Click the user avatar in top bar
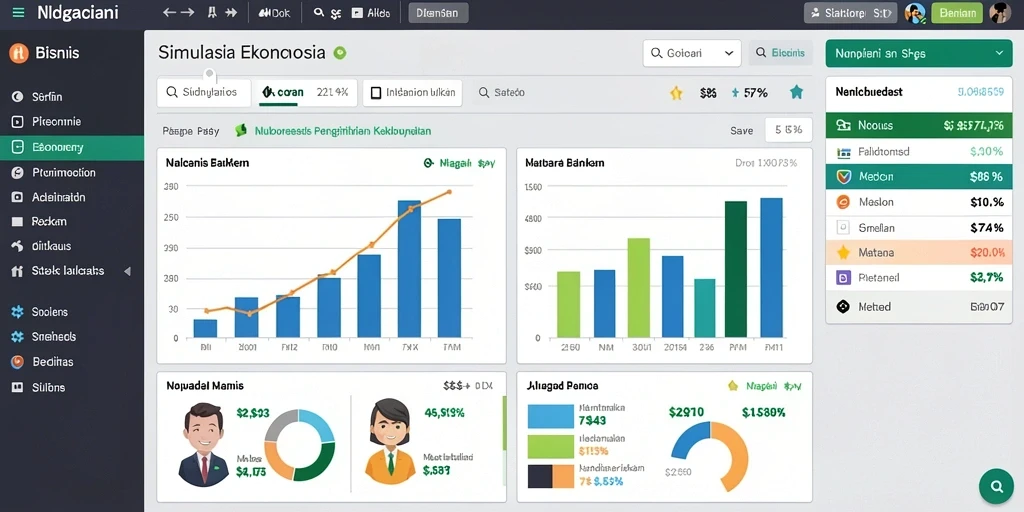The width and height of the screenshot is (1024, 512). (x=999, y=12)
